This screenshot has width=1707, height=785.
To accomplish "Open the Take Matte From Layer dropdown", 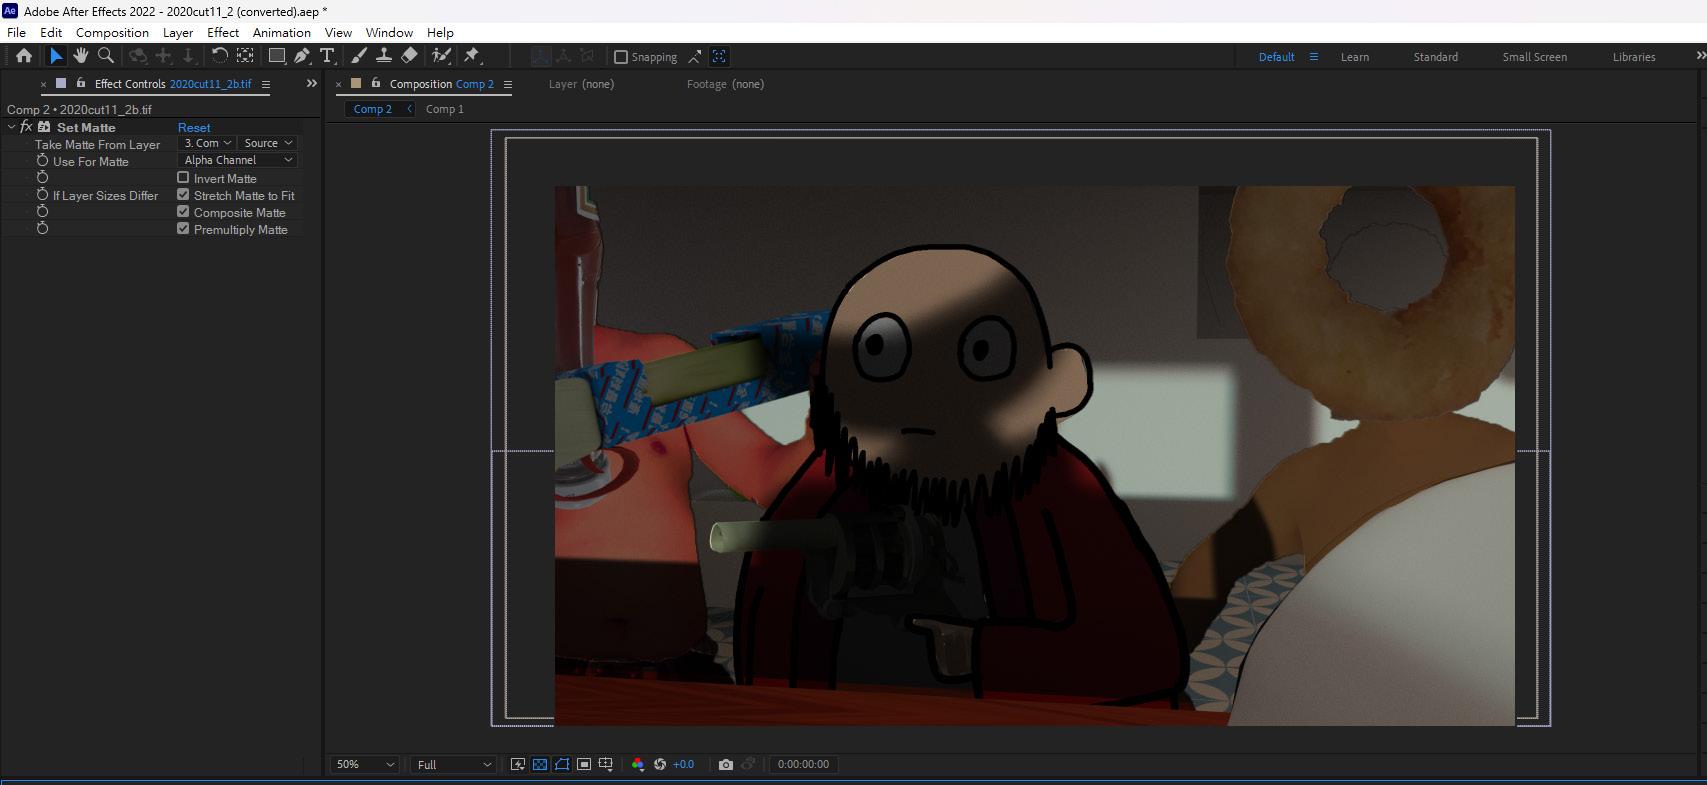I will [x=207, y=143].
